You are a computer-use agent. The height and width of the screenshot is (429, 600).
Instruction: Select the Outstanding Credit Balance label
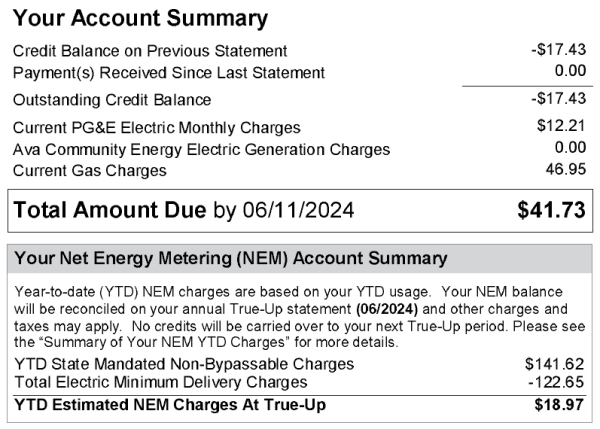112,99
